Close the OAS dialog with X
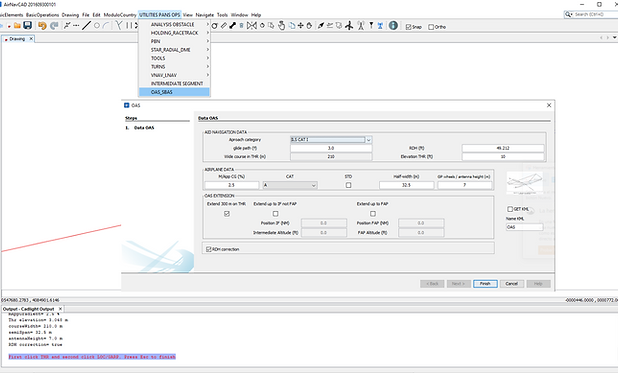618x373 pixels. point(549,105)
